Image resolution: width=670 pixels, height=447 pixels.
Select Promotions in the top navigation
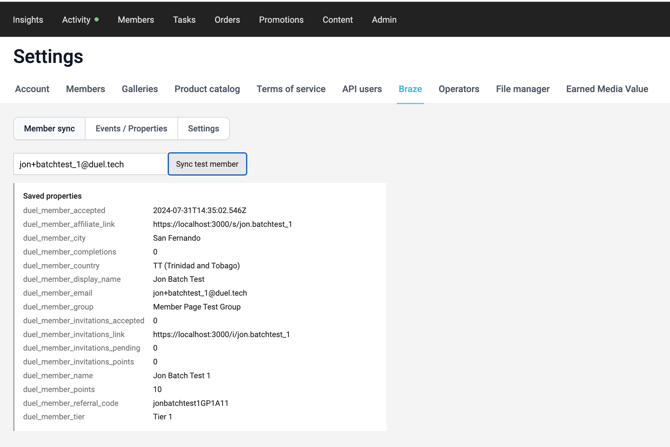tap(281, 20)
